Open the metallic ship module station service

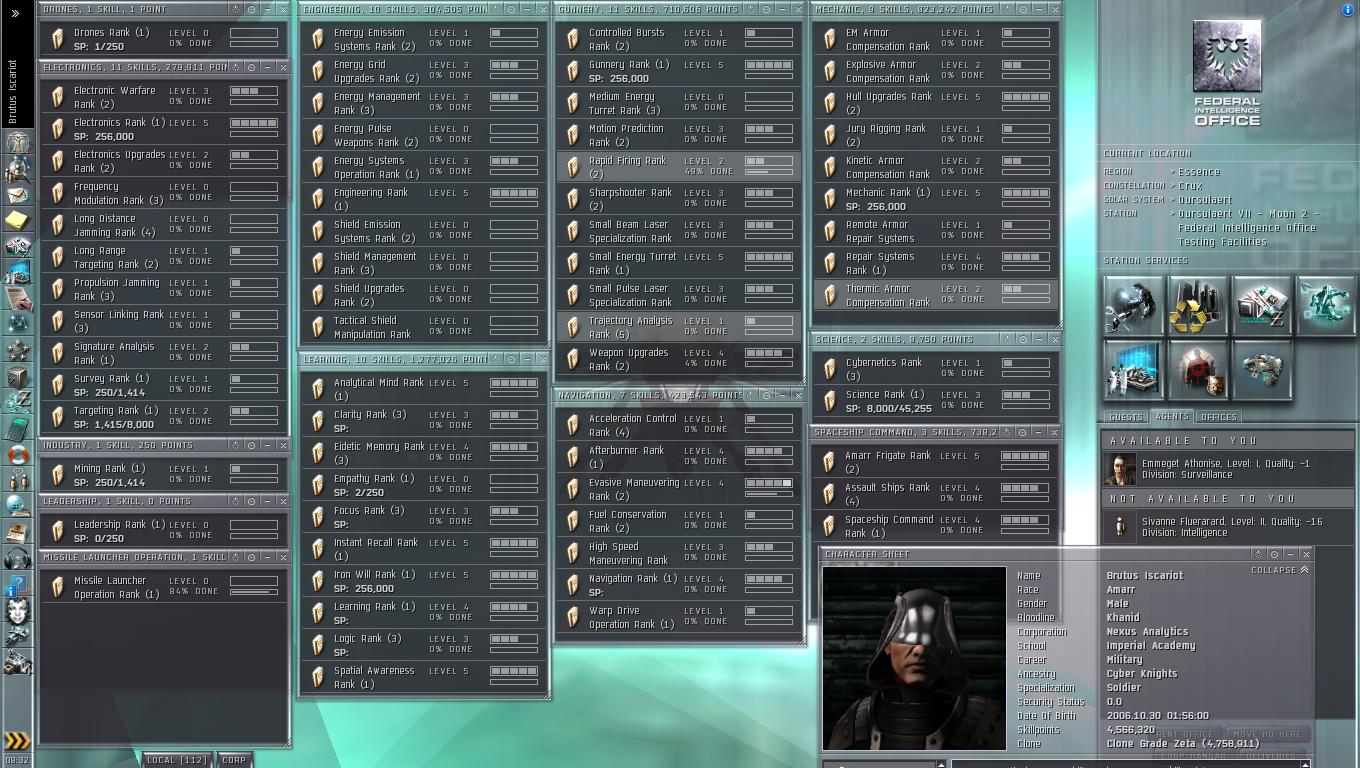(x=1262, y=370)
